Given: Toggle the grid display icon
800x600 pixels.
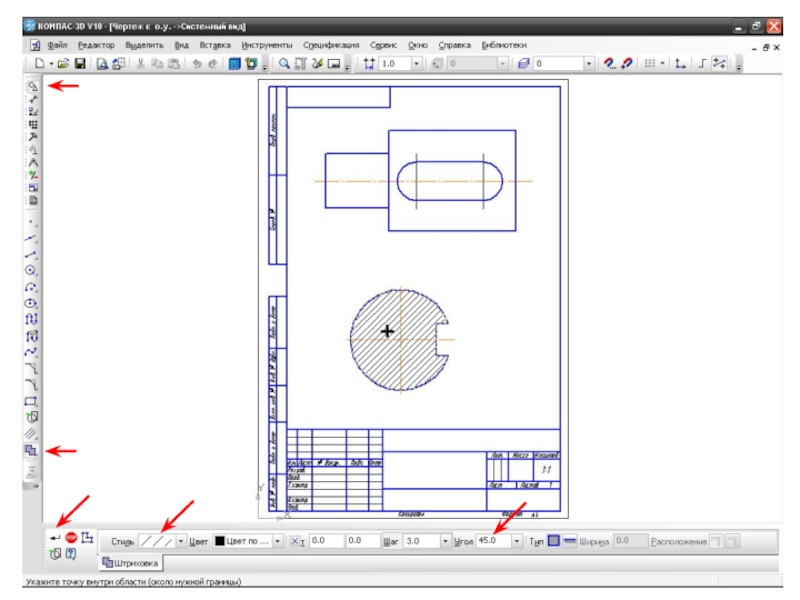Looking at the screenshot, I should [649, 63].
